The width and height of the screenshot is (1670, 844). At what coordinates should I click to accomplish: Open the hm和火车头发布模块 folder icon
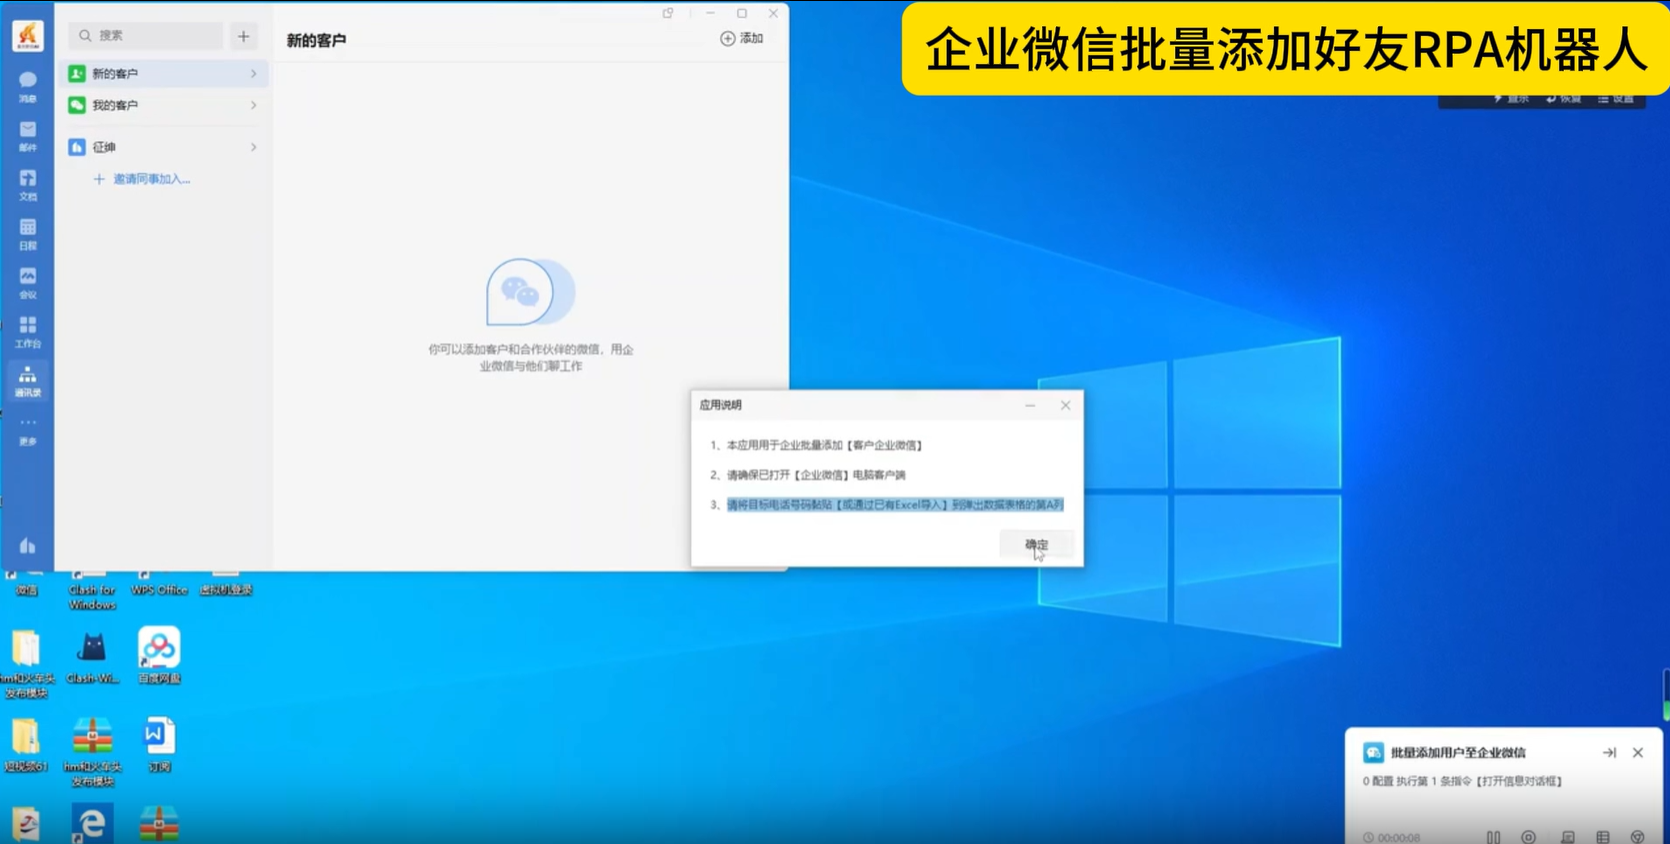point(26,664)
